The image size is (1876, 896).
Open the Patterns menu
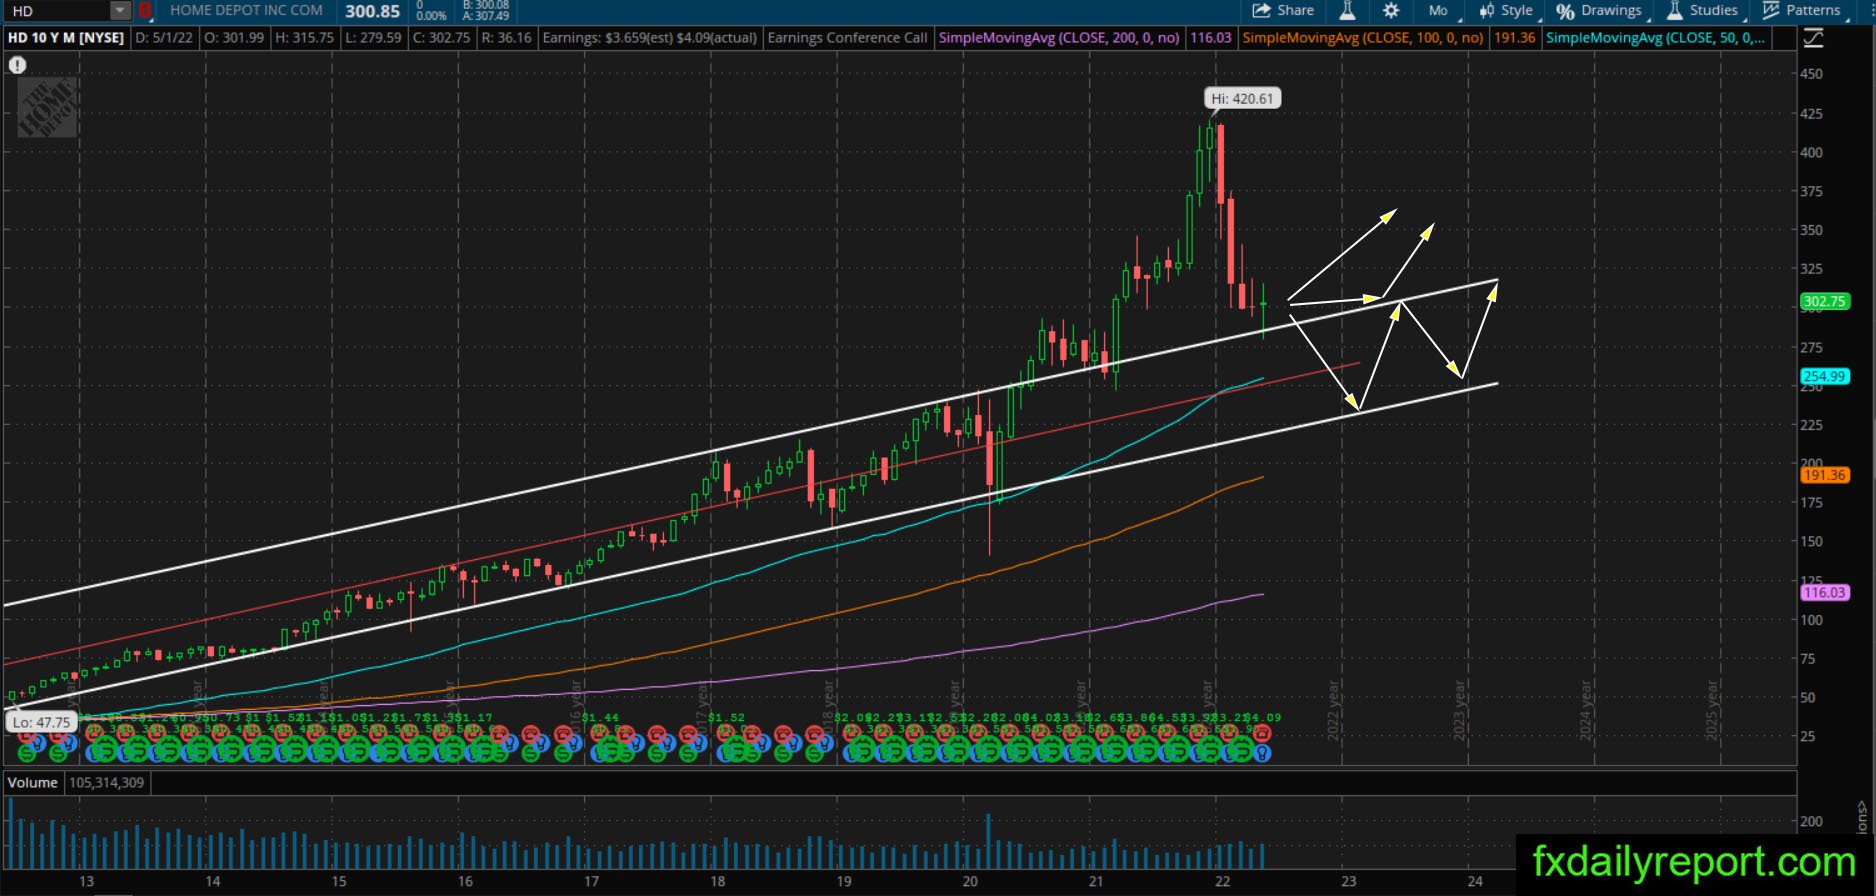(1803, 10)
